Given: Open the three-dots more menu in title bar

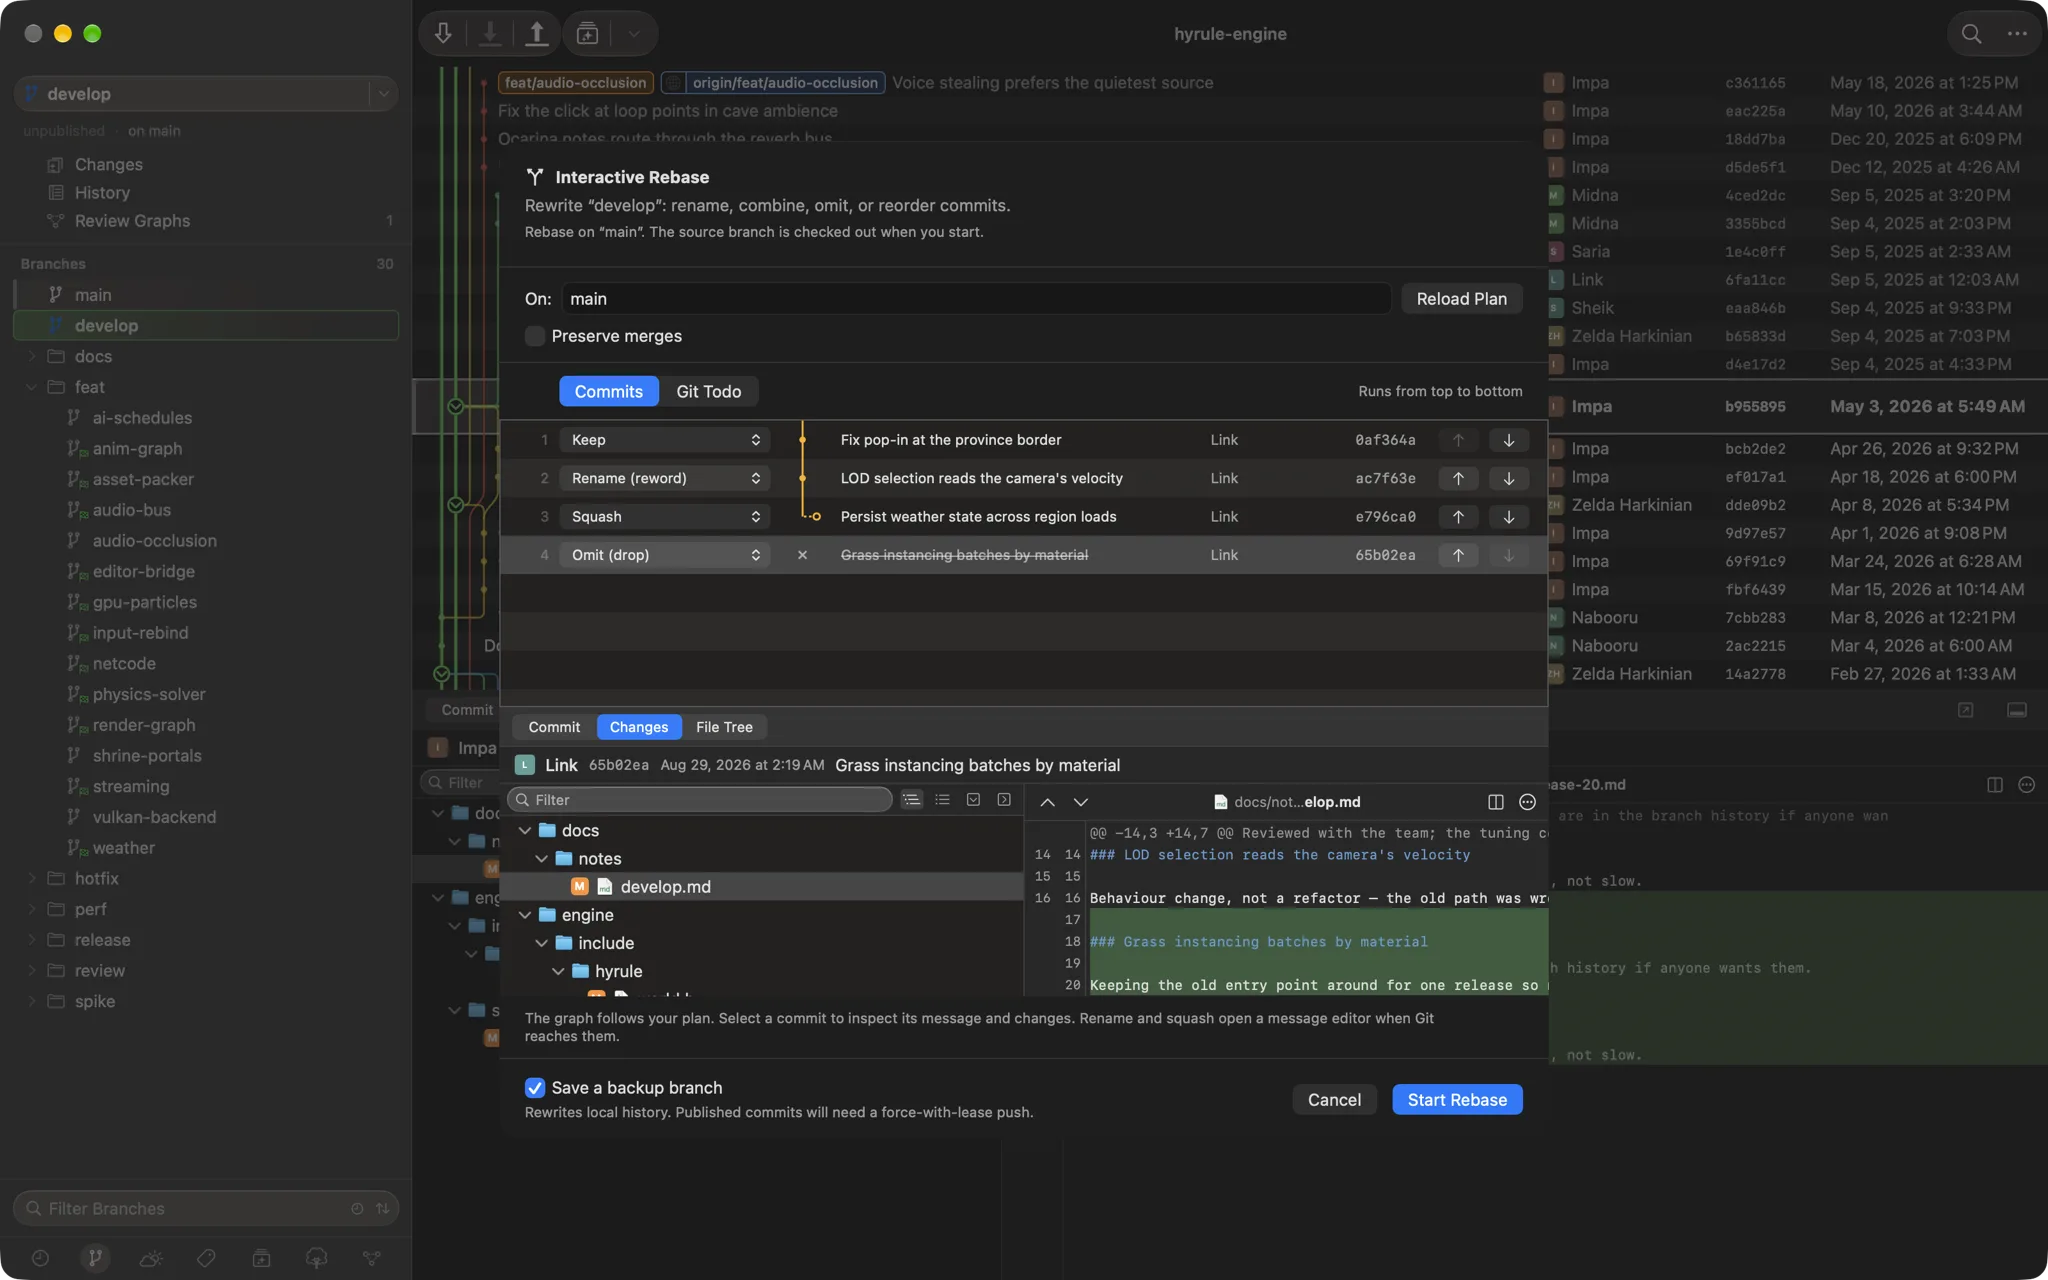Looking at the screenshot, I should pos(2017,33).
